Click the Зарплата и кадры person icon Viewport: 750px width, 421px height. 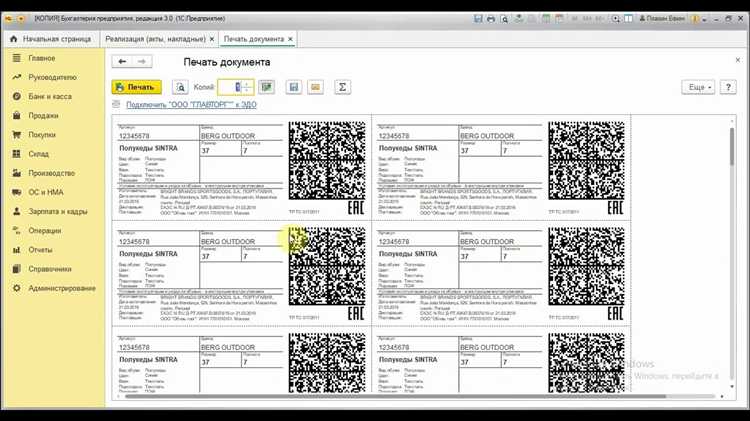click(x=17, y=211)
